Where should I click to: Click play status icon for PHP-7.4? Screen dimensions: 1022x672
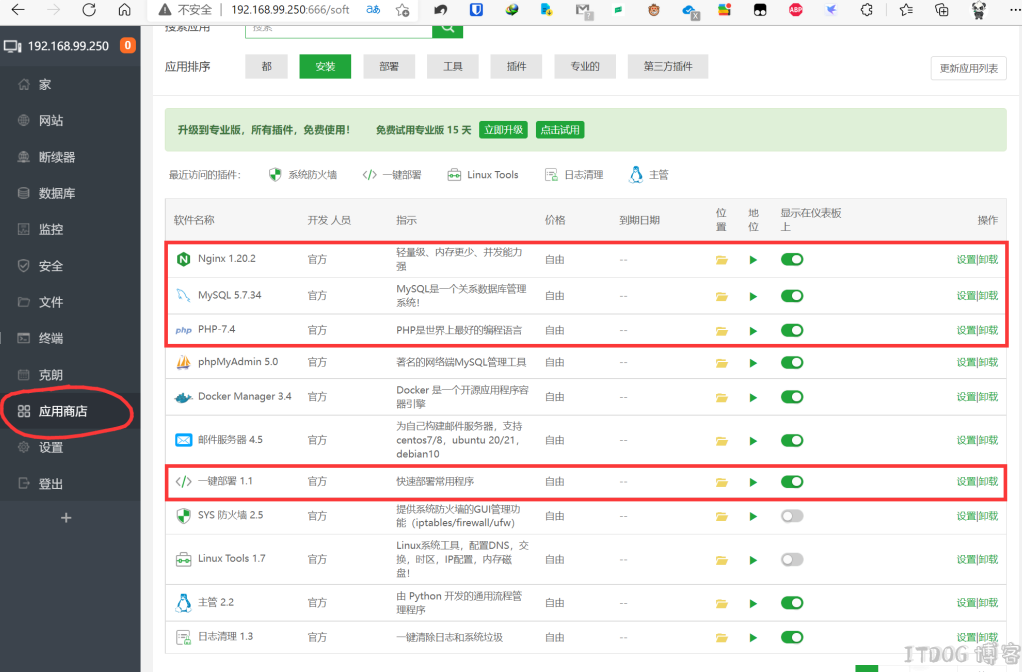[753, 331]
